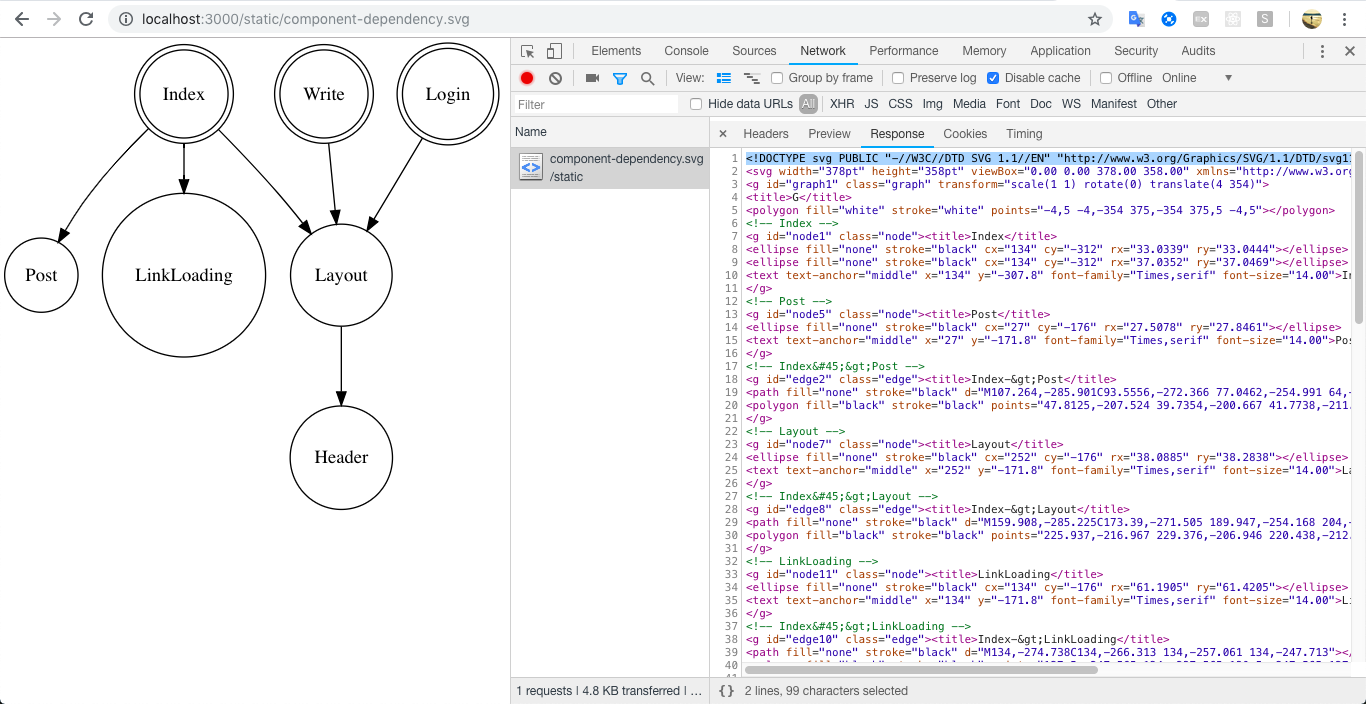Enable the Preserve log checkbox

(898, 78)
